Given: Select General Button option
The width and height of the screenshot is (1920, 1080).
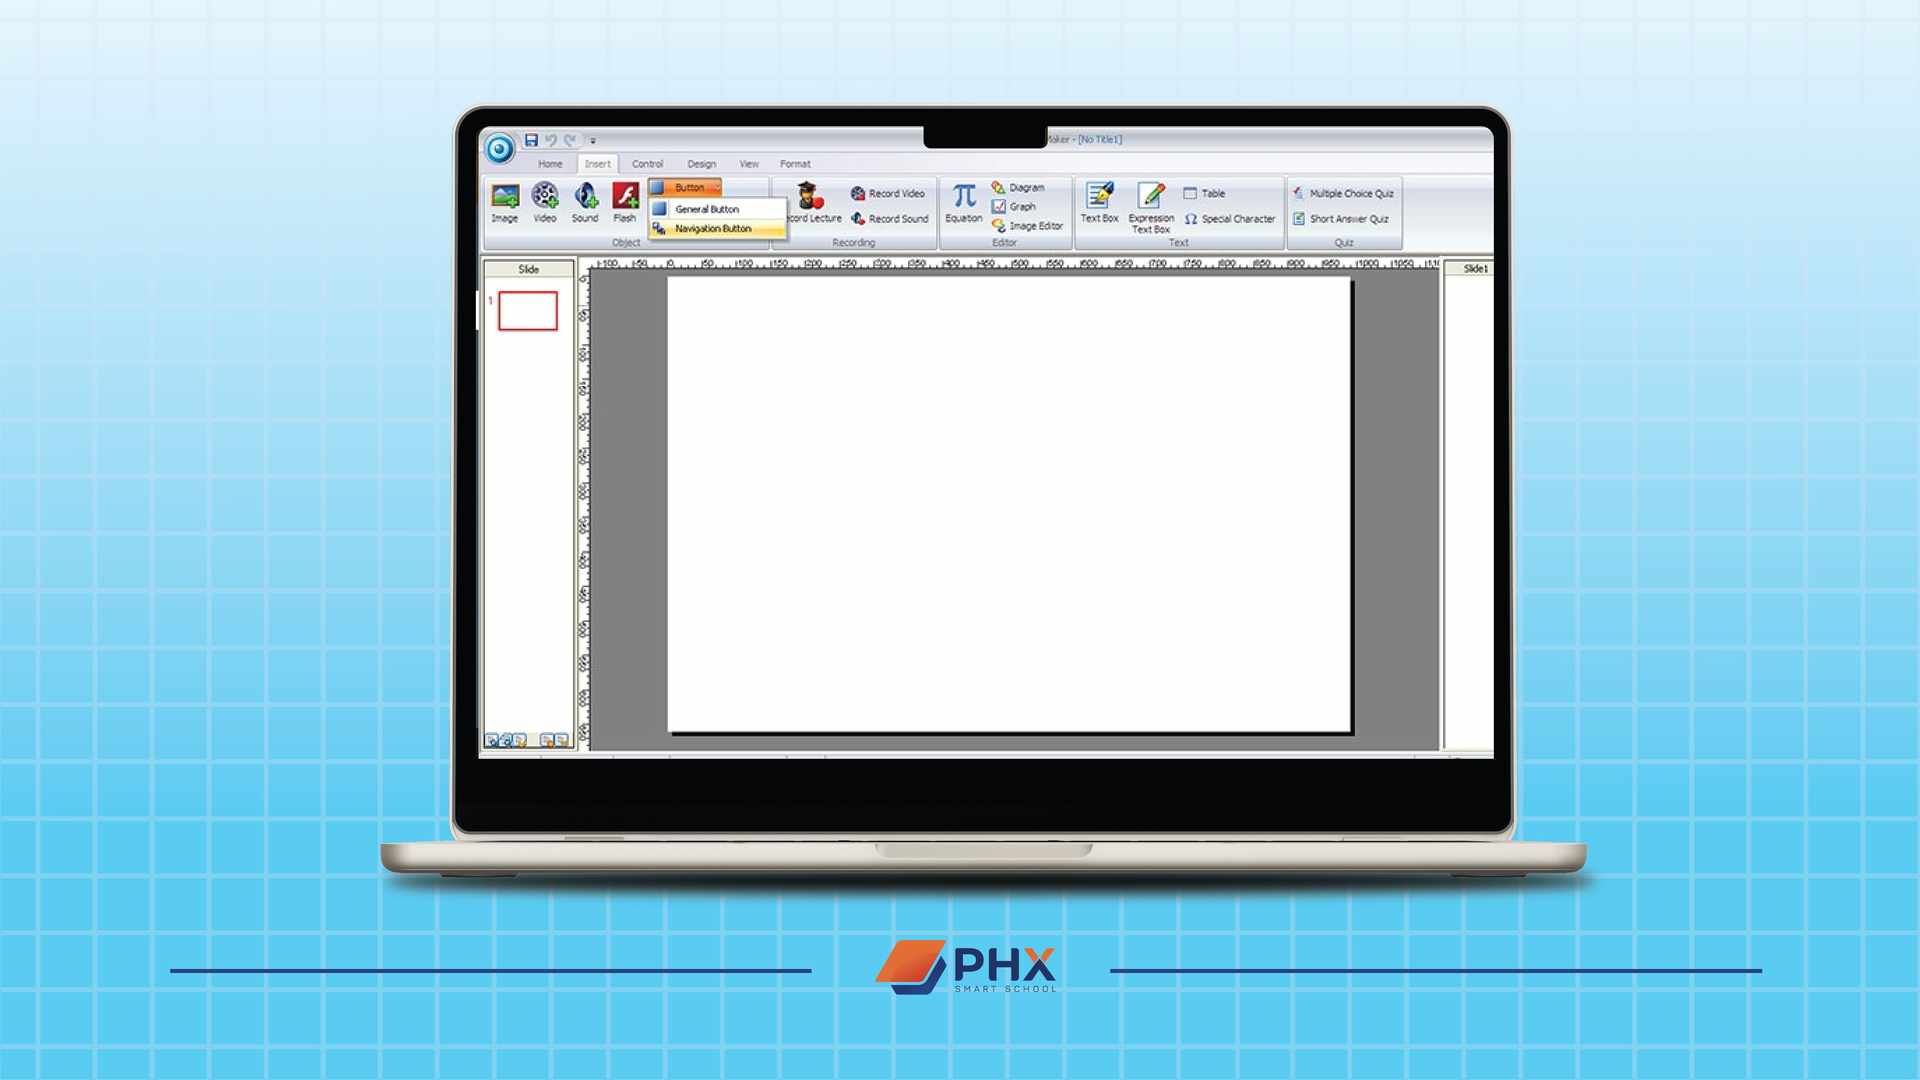Looking at the screenshot, I should pyautogui.click(x=707, y=208).
